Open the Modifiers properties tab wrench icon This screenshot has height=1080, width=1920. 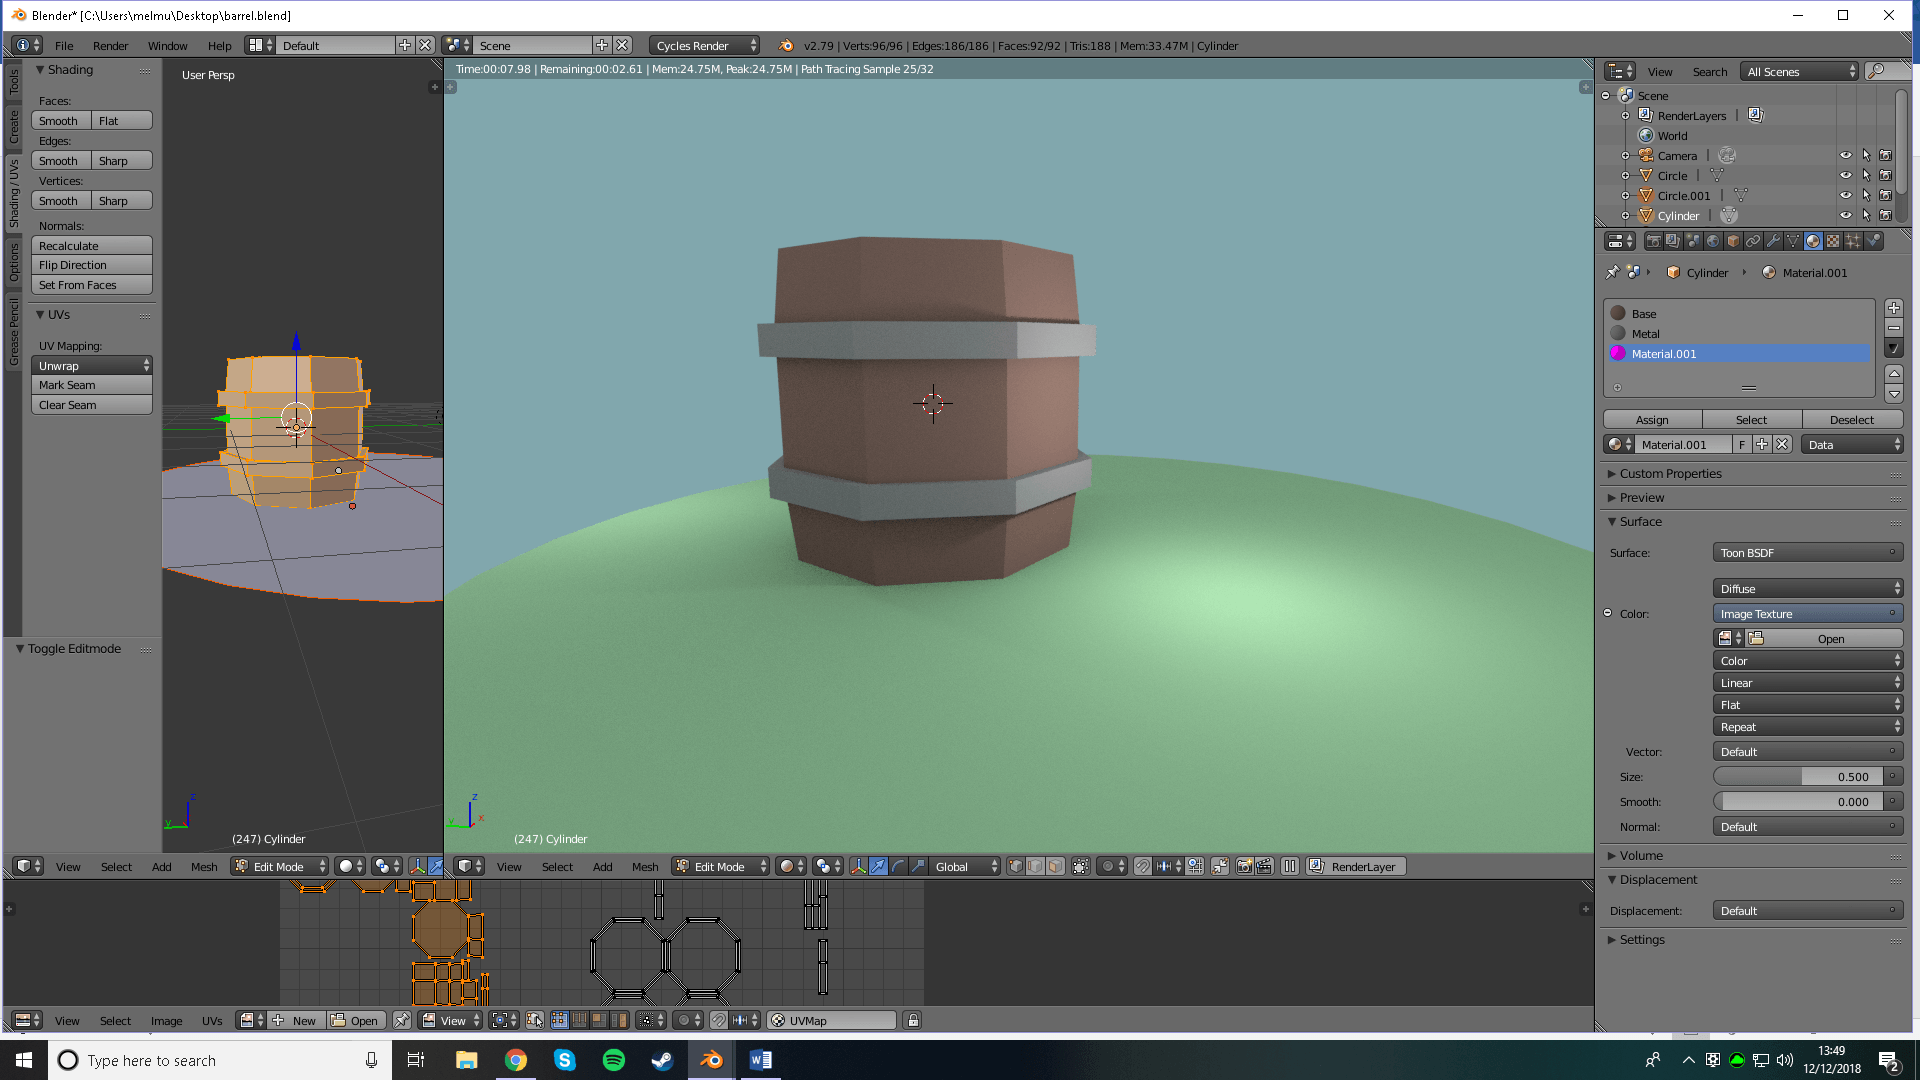click(1773, 241)
